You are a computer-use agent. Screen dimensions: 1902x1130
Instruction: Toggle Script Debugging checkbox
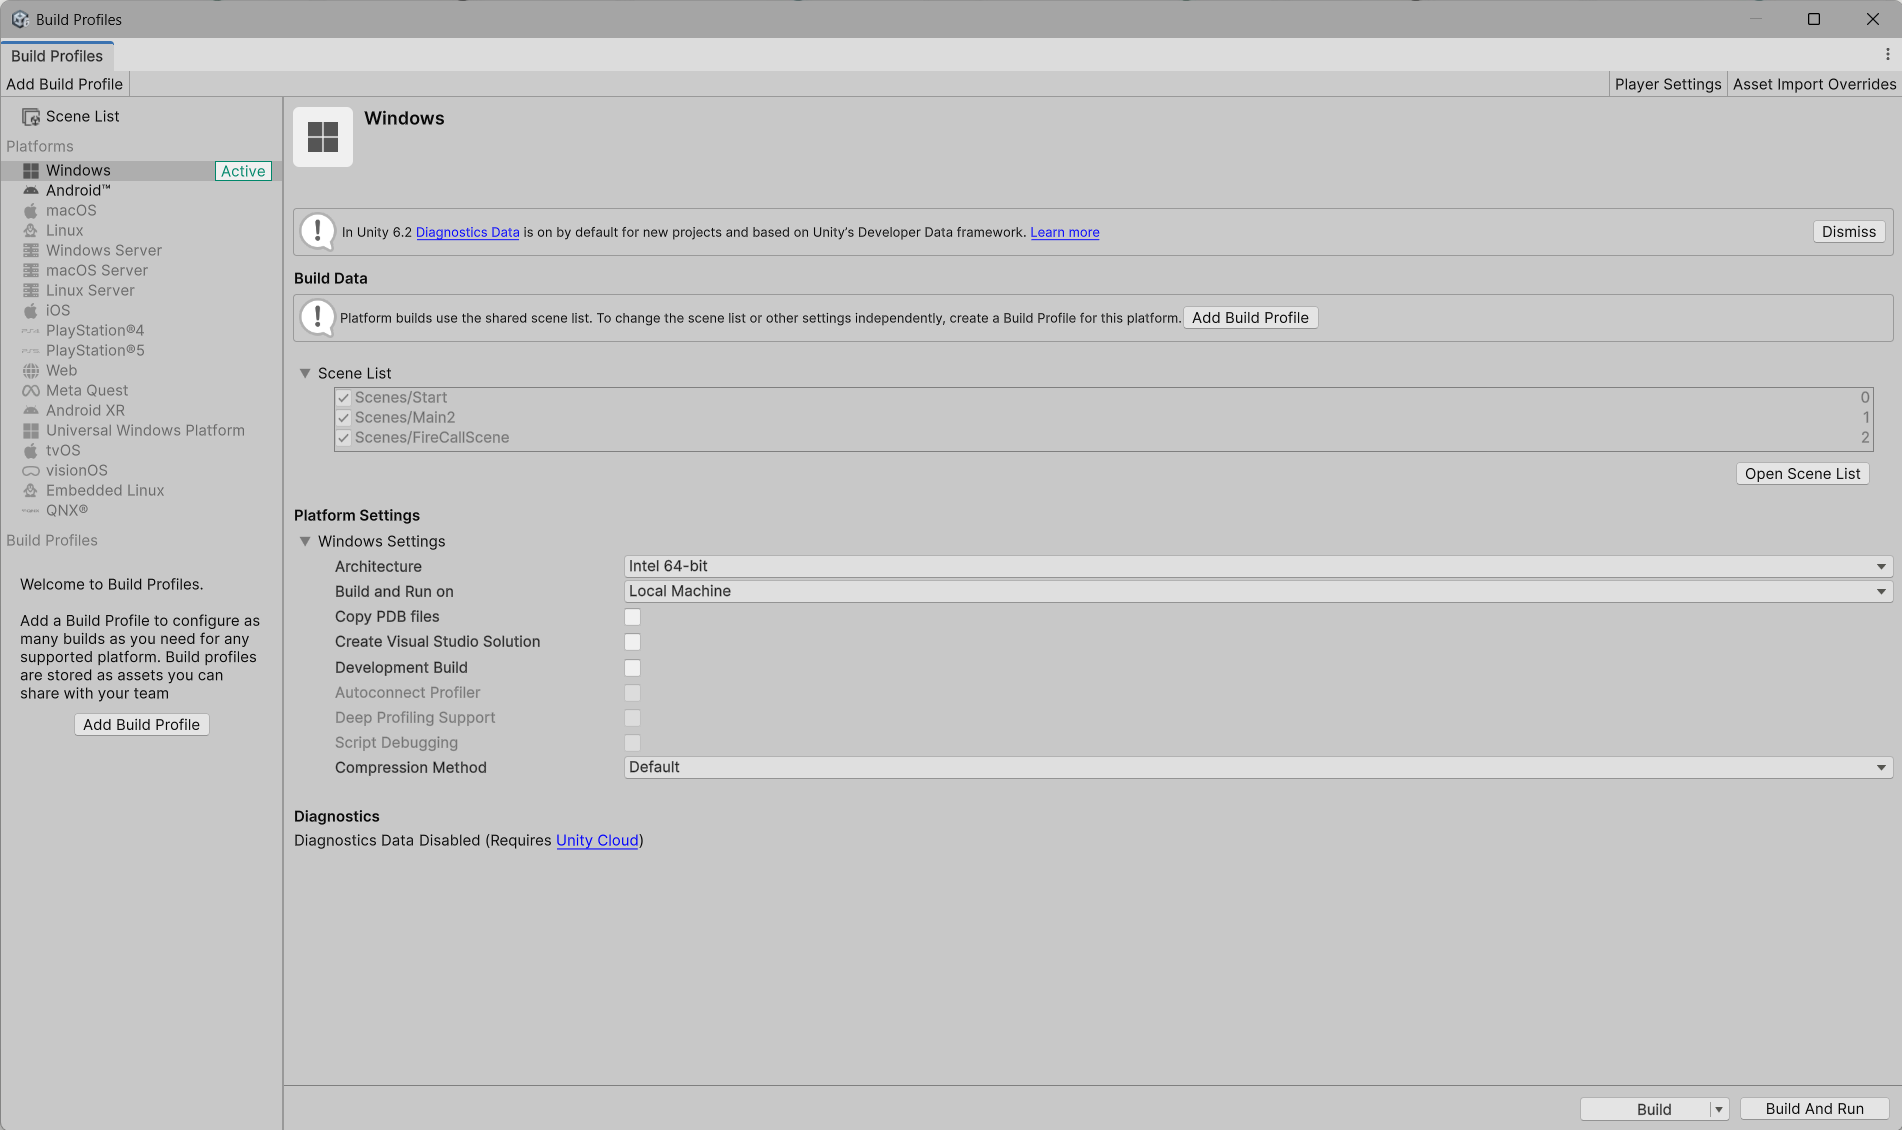coord(633,743)
